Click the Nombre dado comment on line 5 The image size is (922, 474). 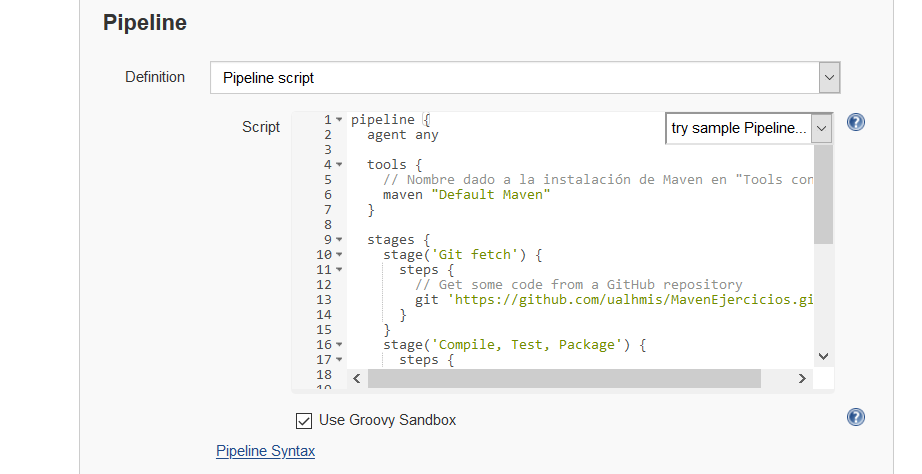click(x=598, y=180)
